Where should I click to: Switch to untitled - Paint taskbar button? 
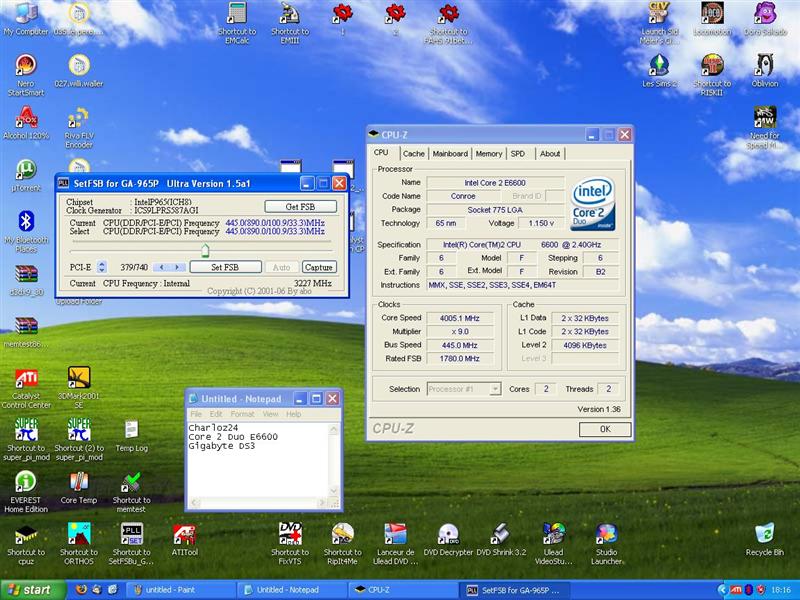coord(180,590)
